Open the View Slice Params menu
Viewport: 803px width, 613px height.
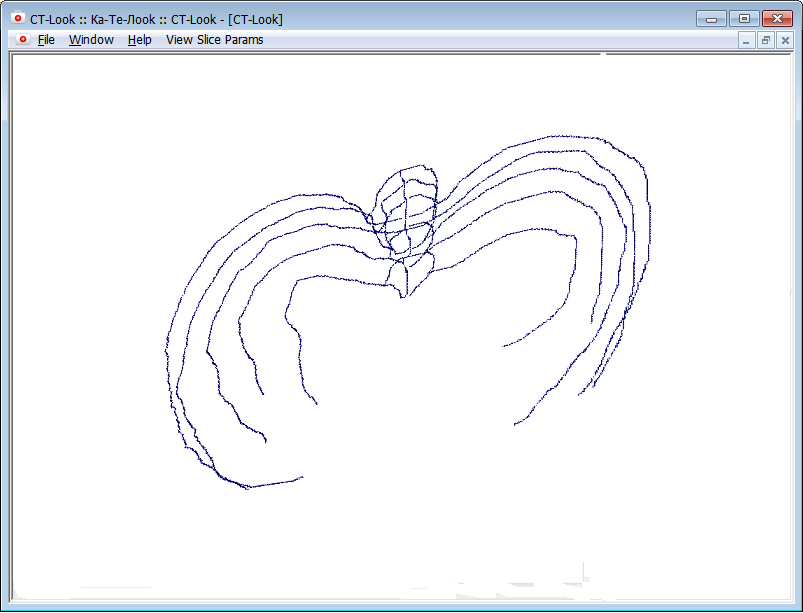[x=215, y=40]
